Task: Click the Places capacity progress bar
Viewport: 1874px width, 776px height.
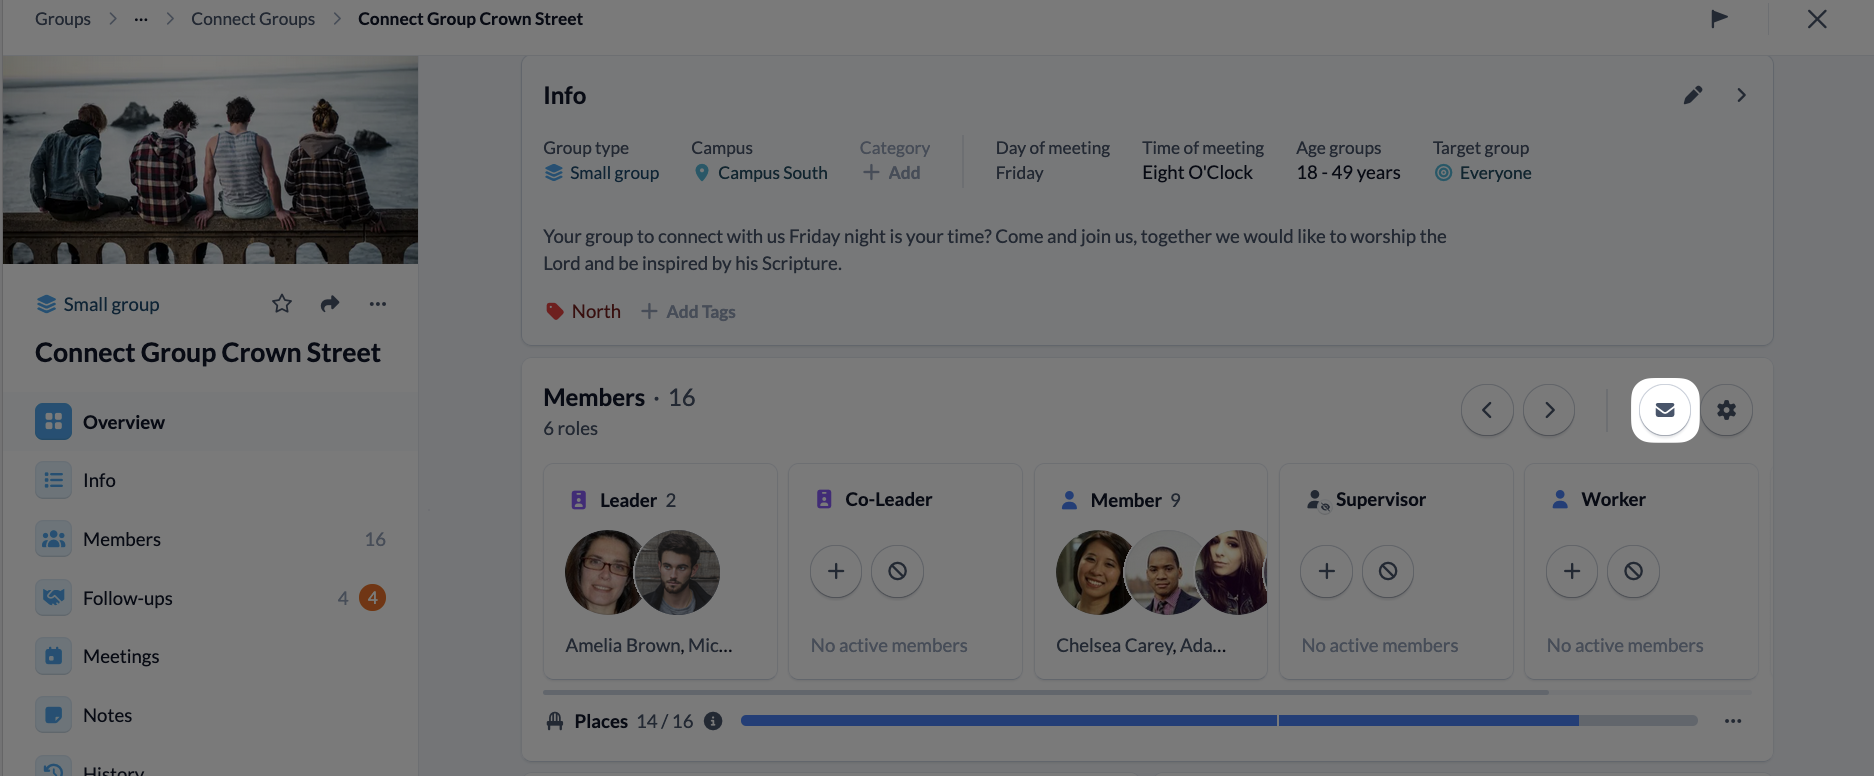Action: coord(1219,721)
